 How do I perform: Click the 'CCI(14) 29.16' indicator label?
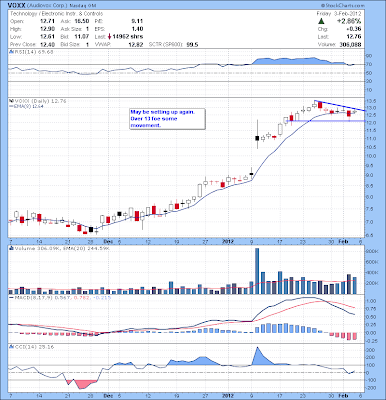[34, 347]
